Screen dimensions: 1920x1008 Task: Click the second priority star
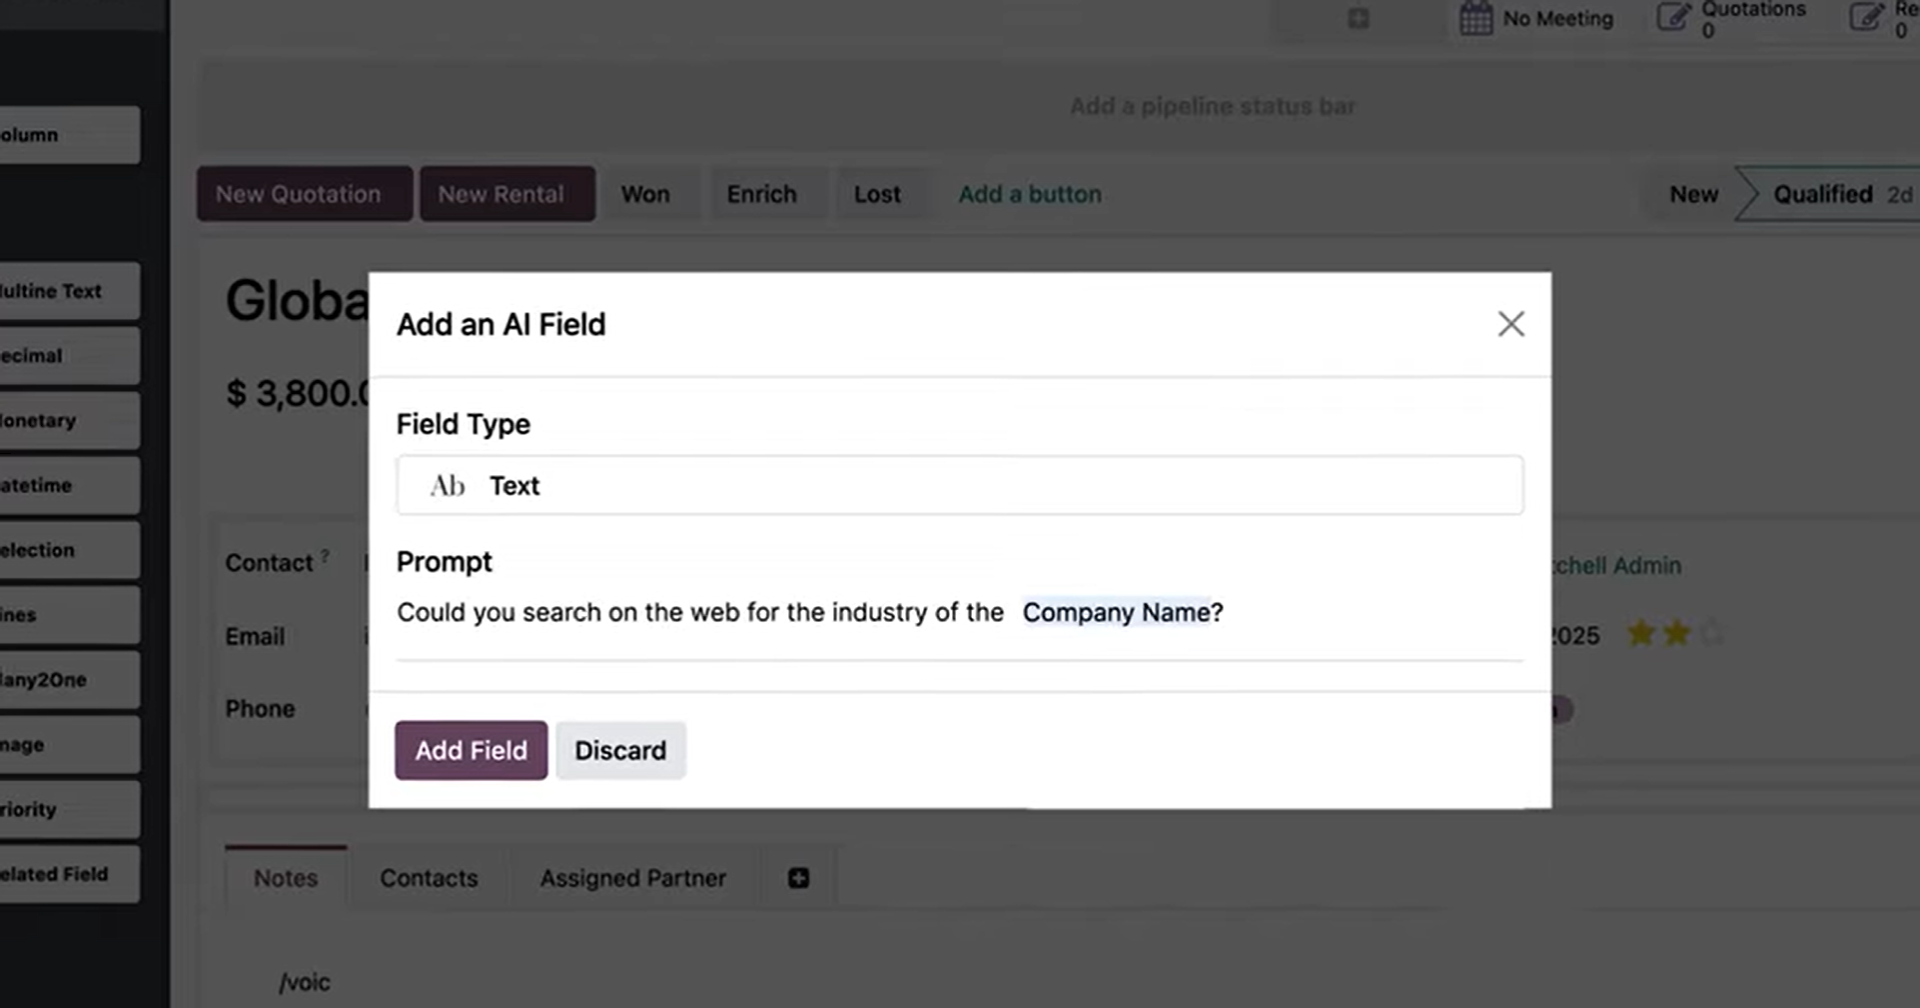[1676, 633]
